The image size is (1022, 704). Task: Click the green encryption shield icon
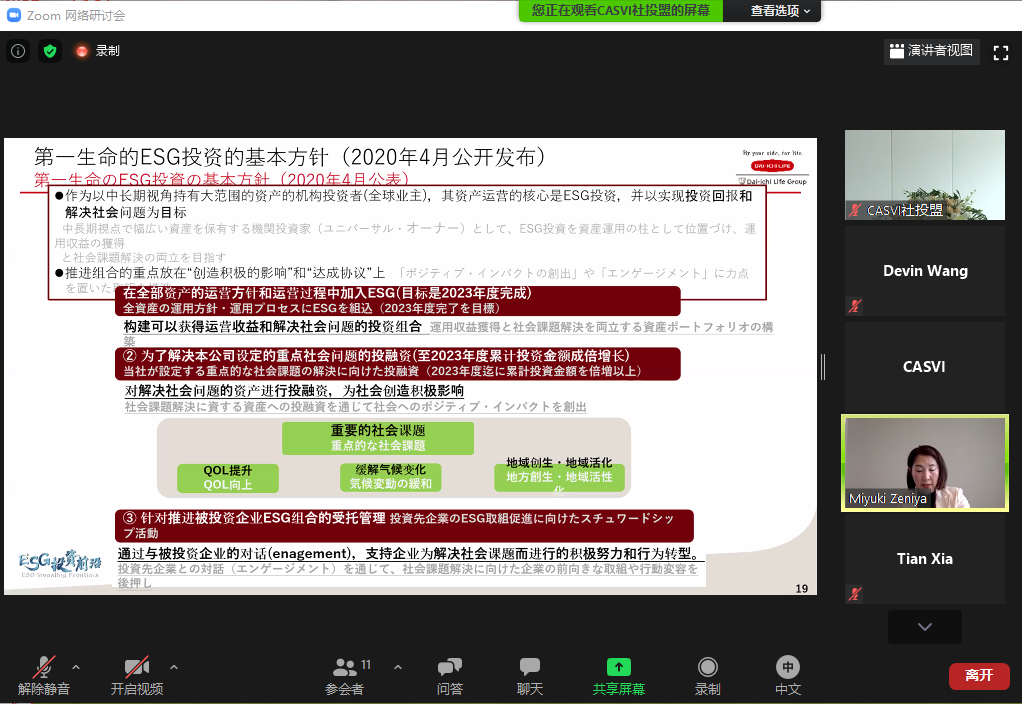point(50,51)
